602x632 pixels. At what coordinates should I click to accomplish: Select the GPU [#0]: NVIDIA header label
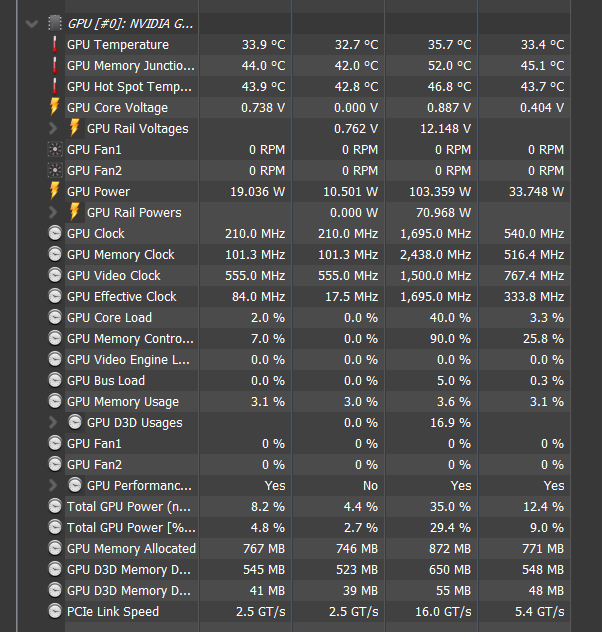[130, 24]
